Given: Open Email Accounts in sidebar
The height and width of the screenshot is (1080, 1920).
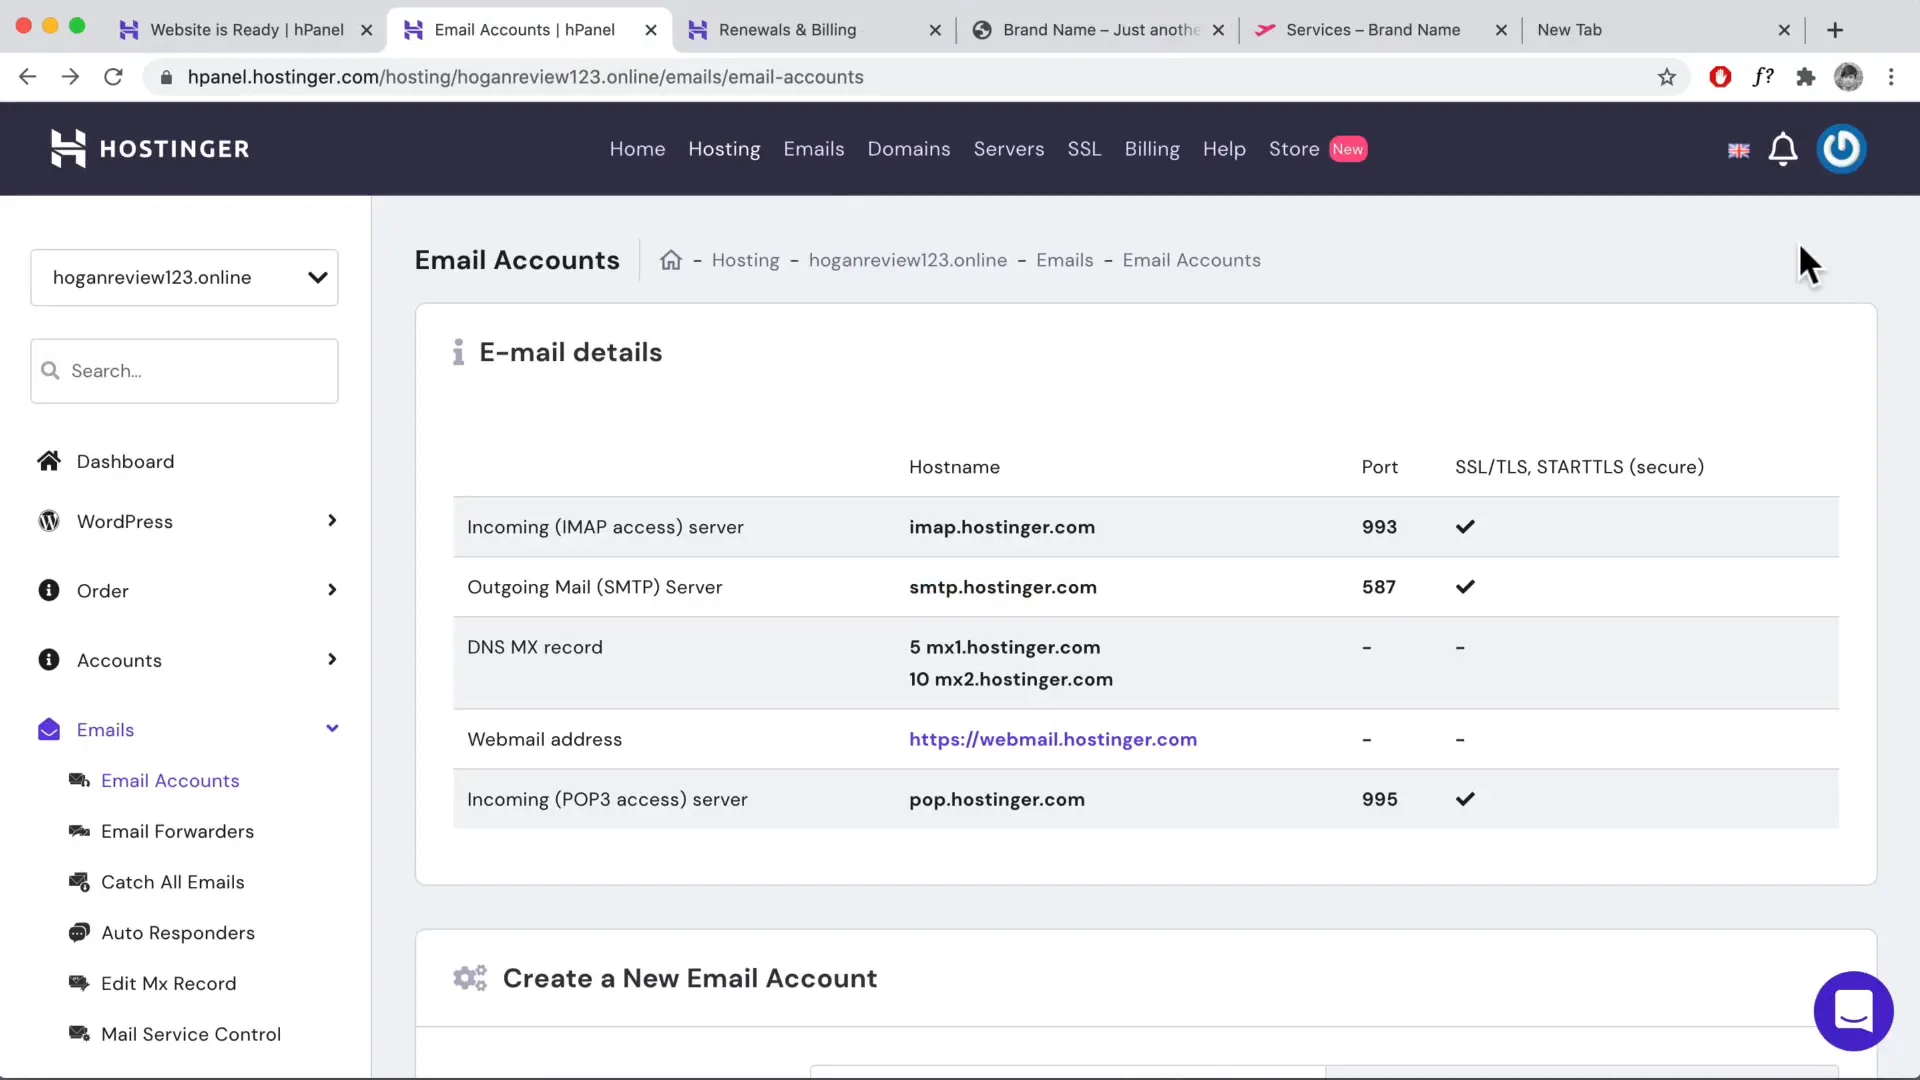Looking at the screenshot, I should click(170, 781).
